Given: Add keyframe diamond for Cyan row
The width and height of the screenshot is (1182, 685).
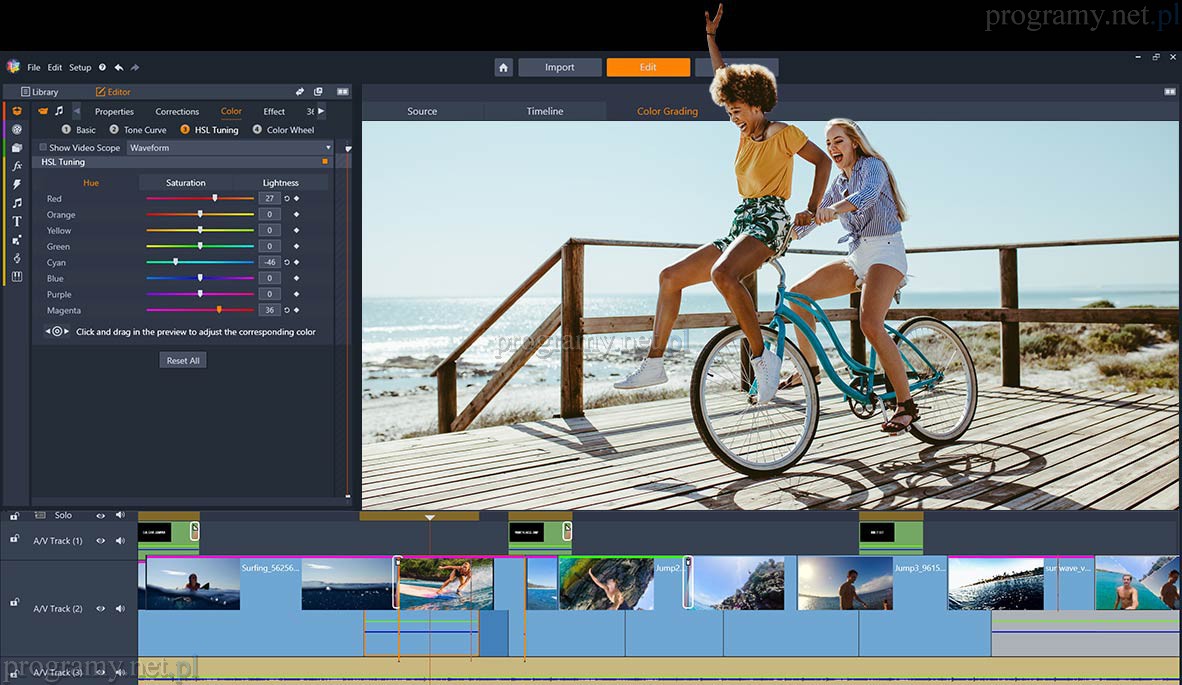Looking at the screenshot, I should click(296, 263).
